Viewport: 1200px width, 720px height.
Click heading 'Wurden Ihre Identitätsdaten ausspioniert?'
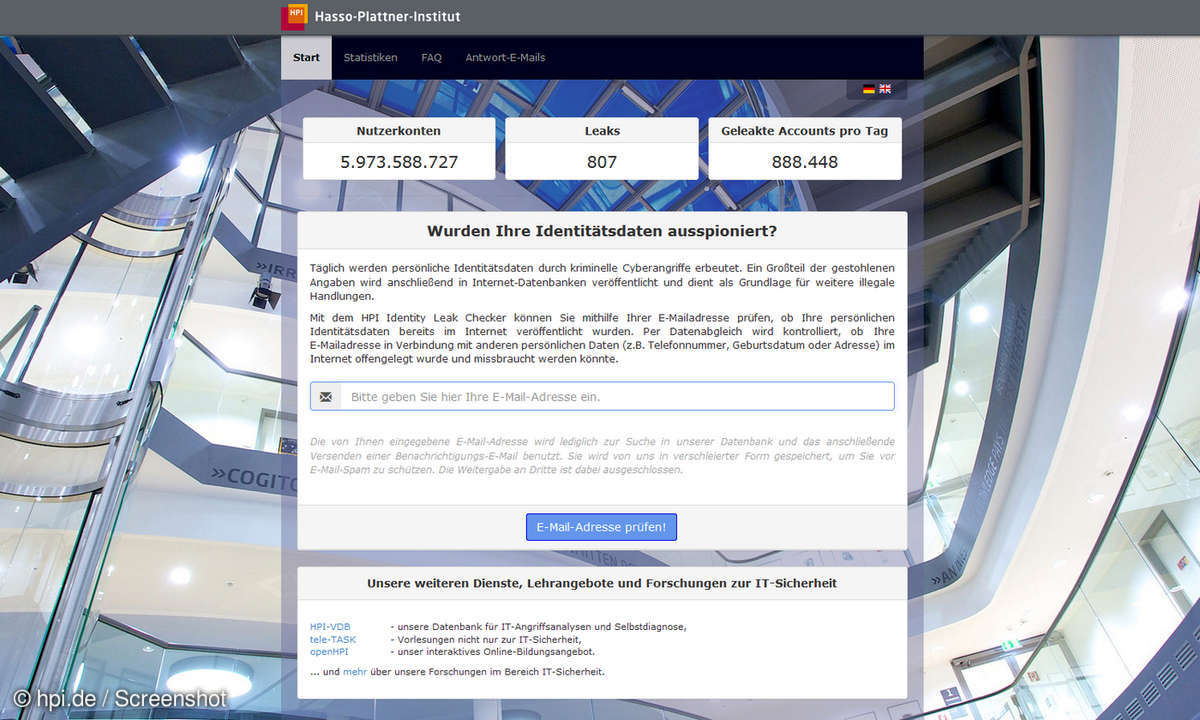[602, 231]
